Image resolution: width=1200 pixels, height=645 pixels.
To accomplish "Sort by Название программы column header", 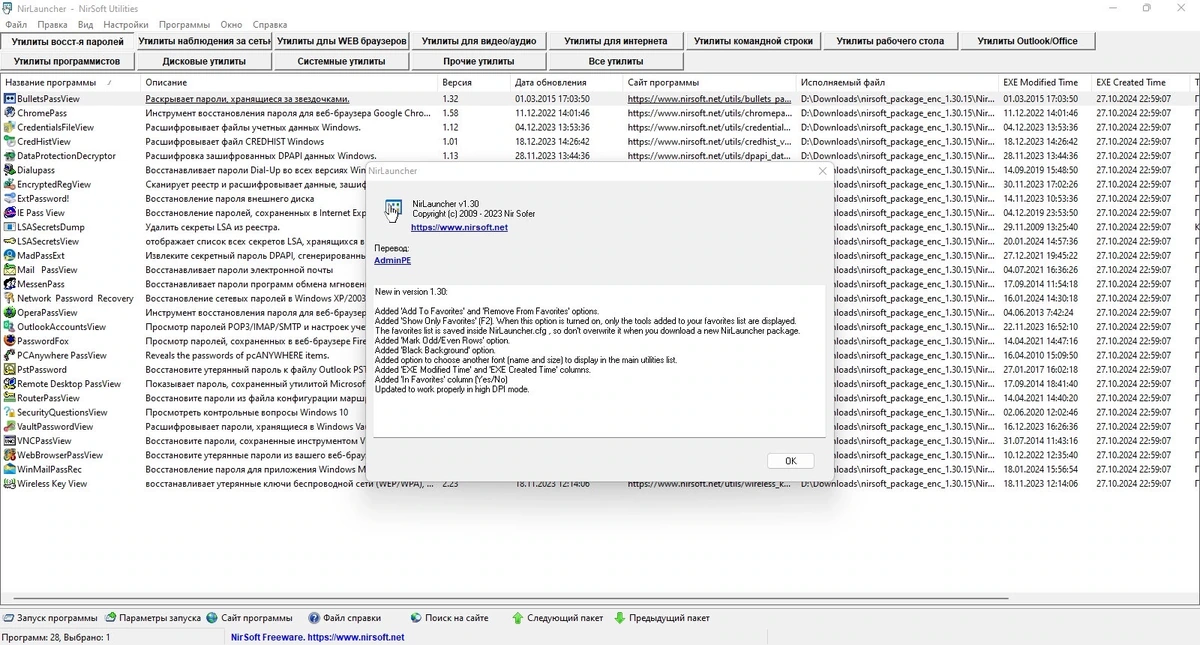I will [x=68, y=82].
